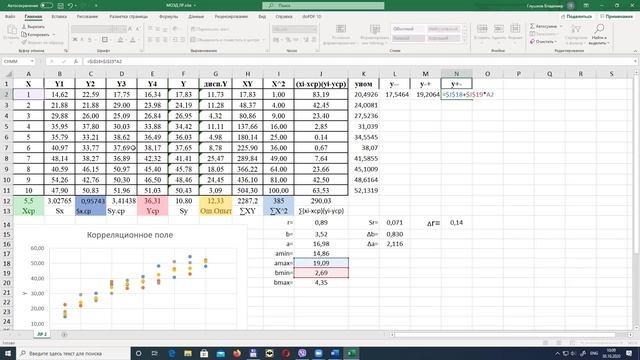
Task: Switch to the Data ribbon tab
Action: click(x=196, y=17)
